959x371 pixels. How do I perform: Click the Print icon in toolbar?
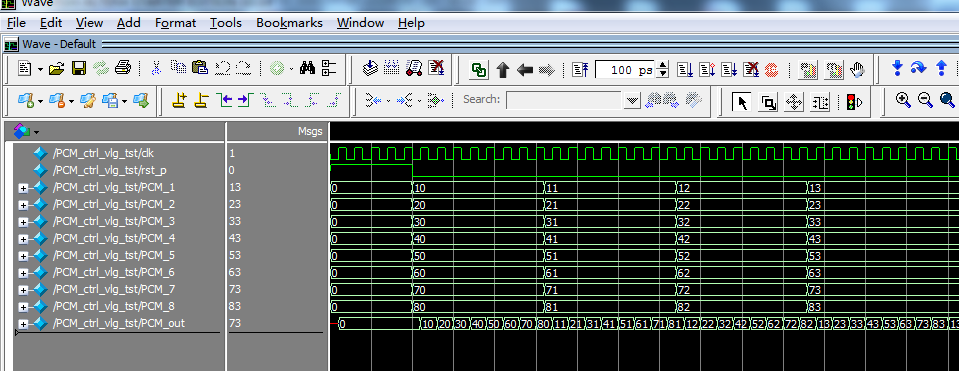click(x=123, y=68)
